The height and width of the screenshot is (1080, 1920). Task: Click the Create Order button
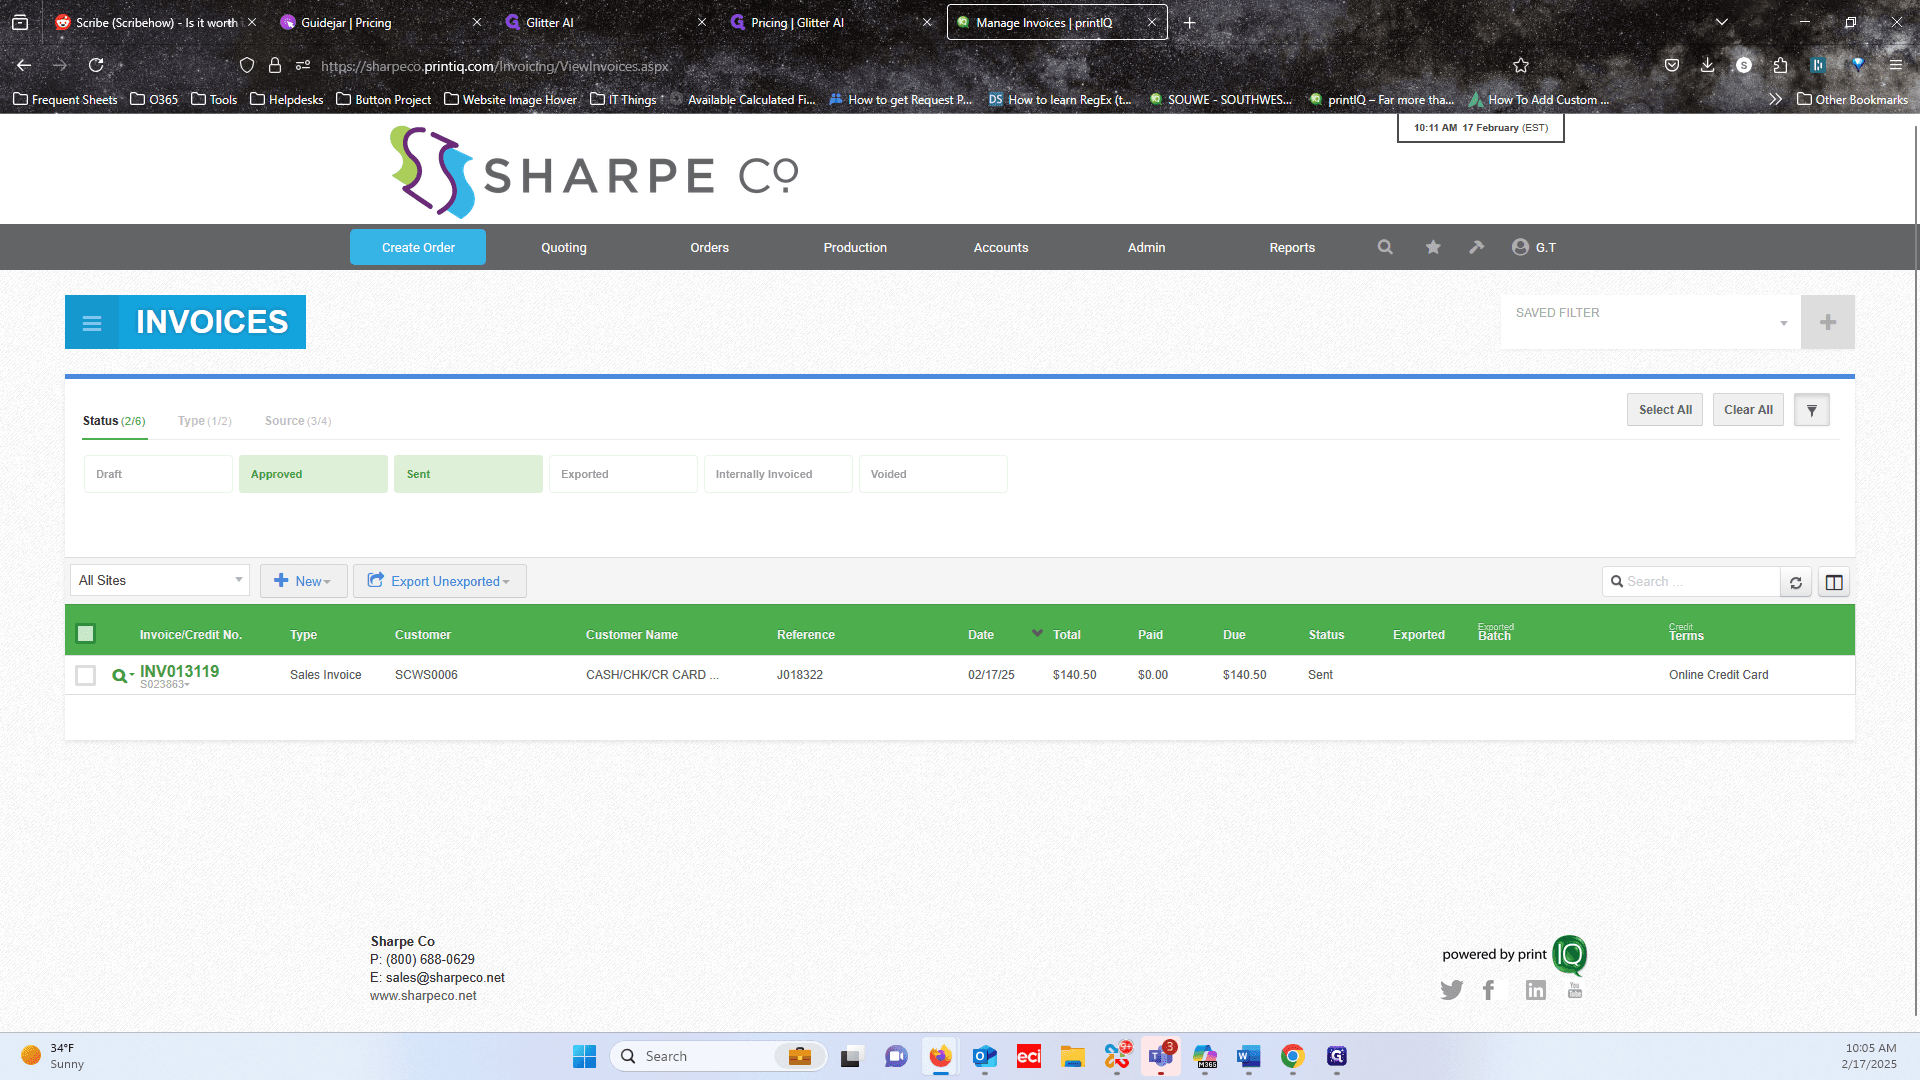coord(418,248)
